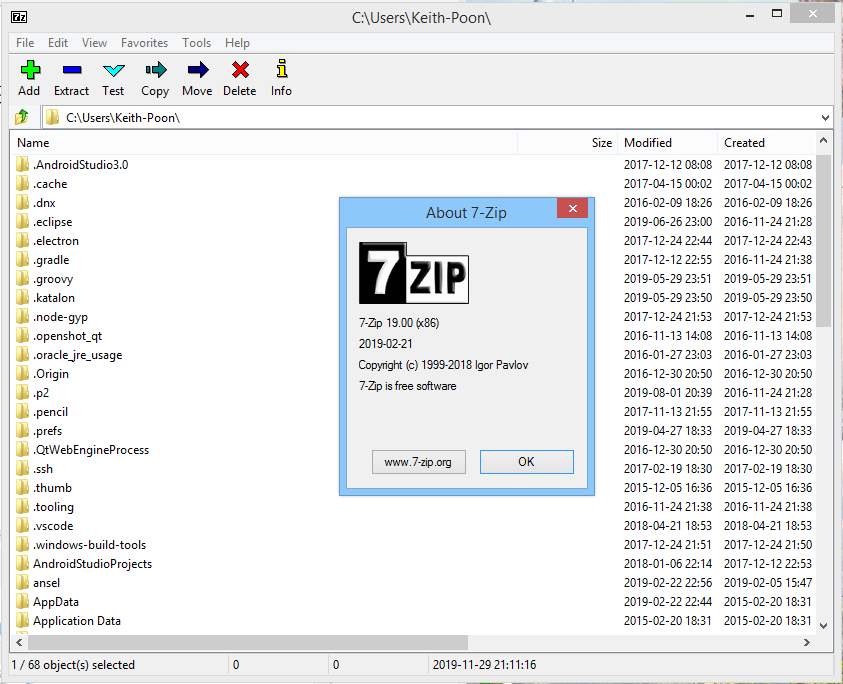Screen dimensions: 843x684
Task: Dismiss About dialog with OK
Action: click(x=526, y=462)
